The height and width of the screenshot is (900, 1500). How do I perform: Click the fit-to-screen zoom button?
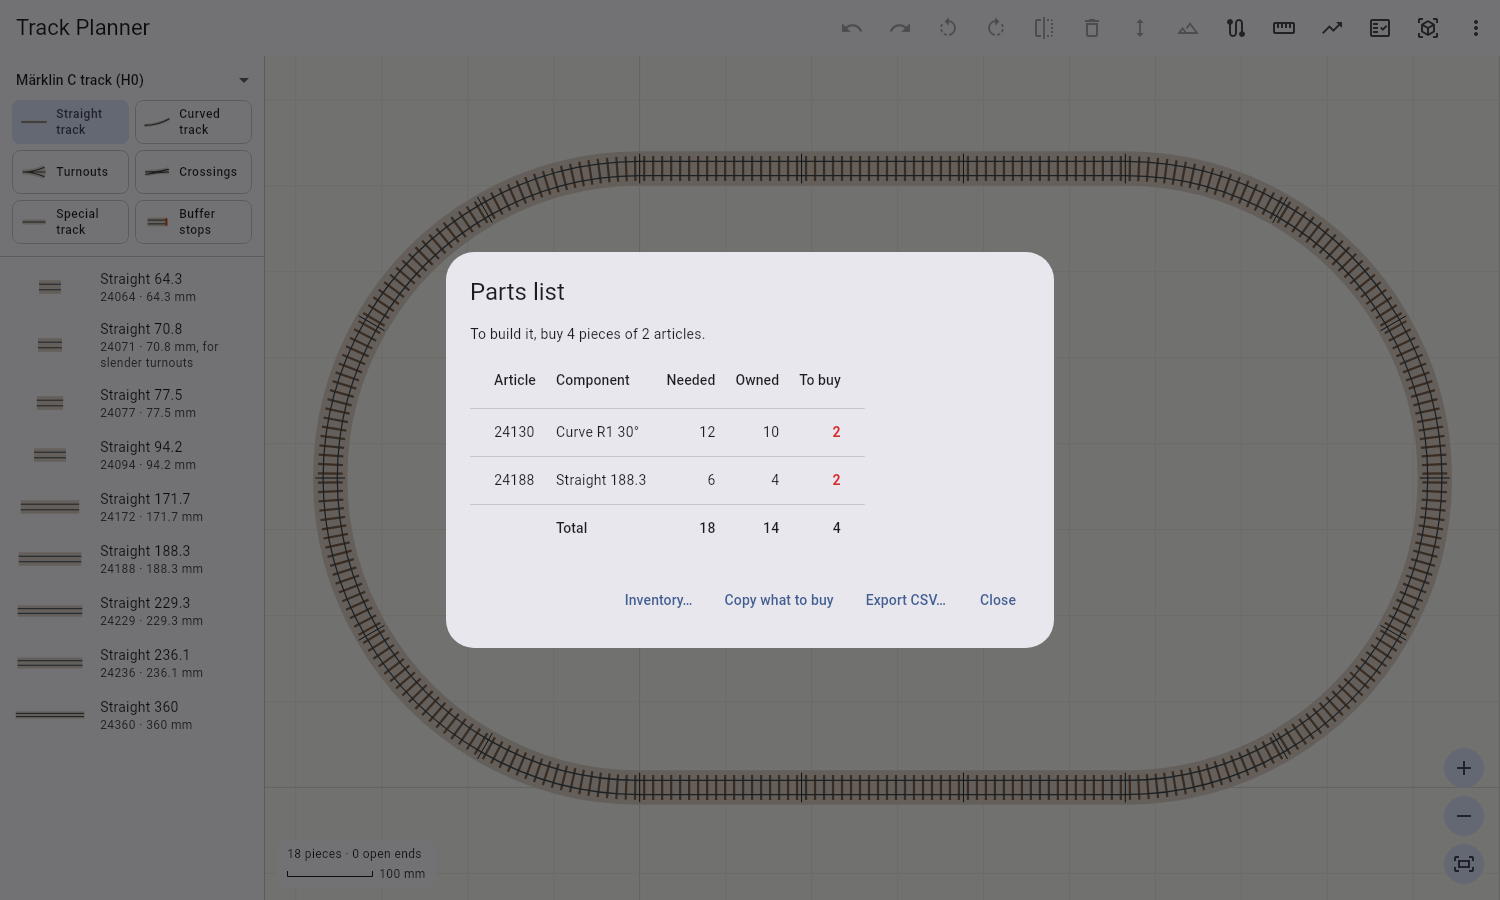(x=1464, y=864)
